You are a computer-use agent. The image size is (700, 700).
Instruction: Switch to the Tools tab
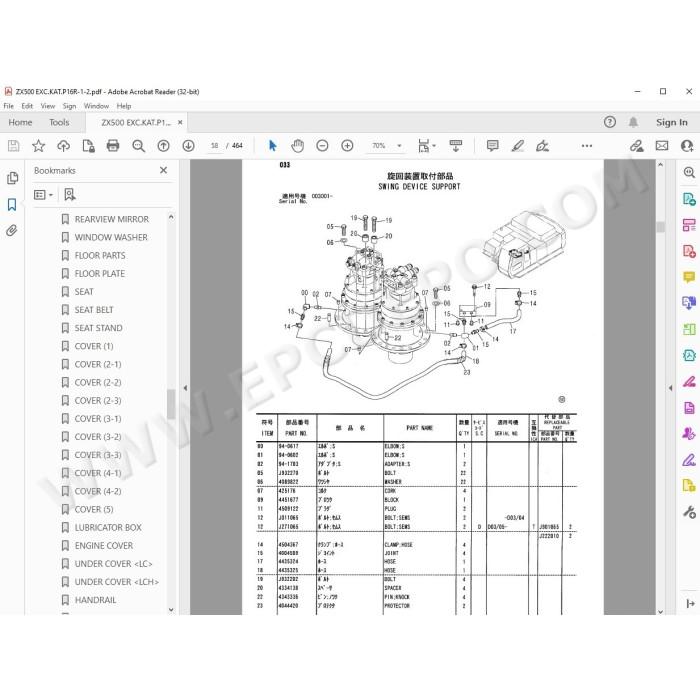59,122
